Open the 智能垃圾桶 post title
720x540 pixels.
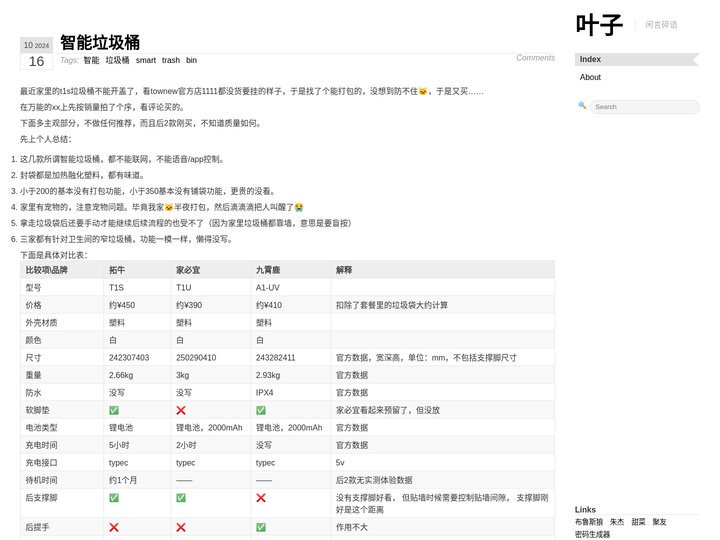point(100,42)
